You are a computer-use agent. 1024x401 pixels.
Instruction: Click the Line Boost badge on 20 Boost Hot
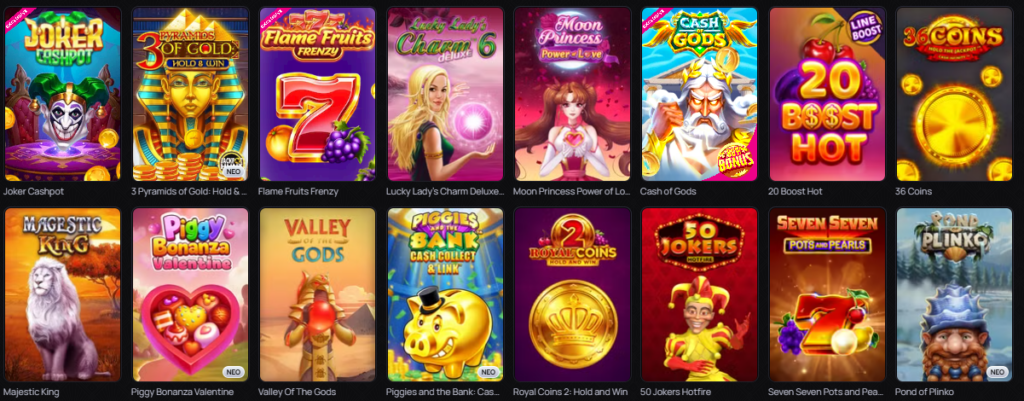pos(865,28)
